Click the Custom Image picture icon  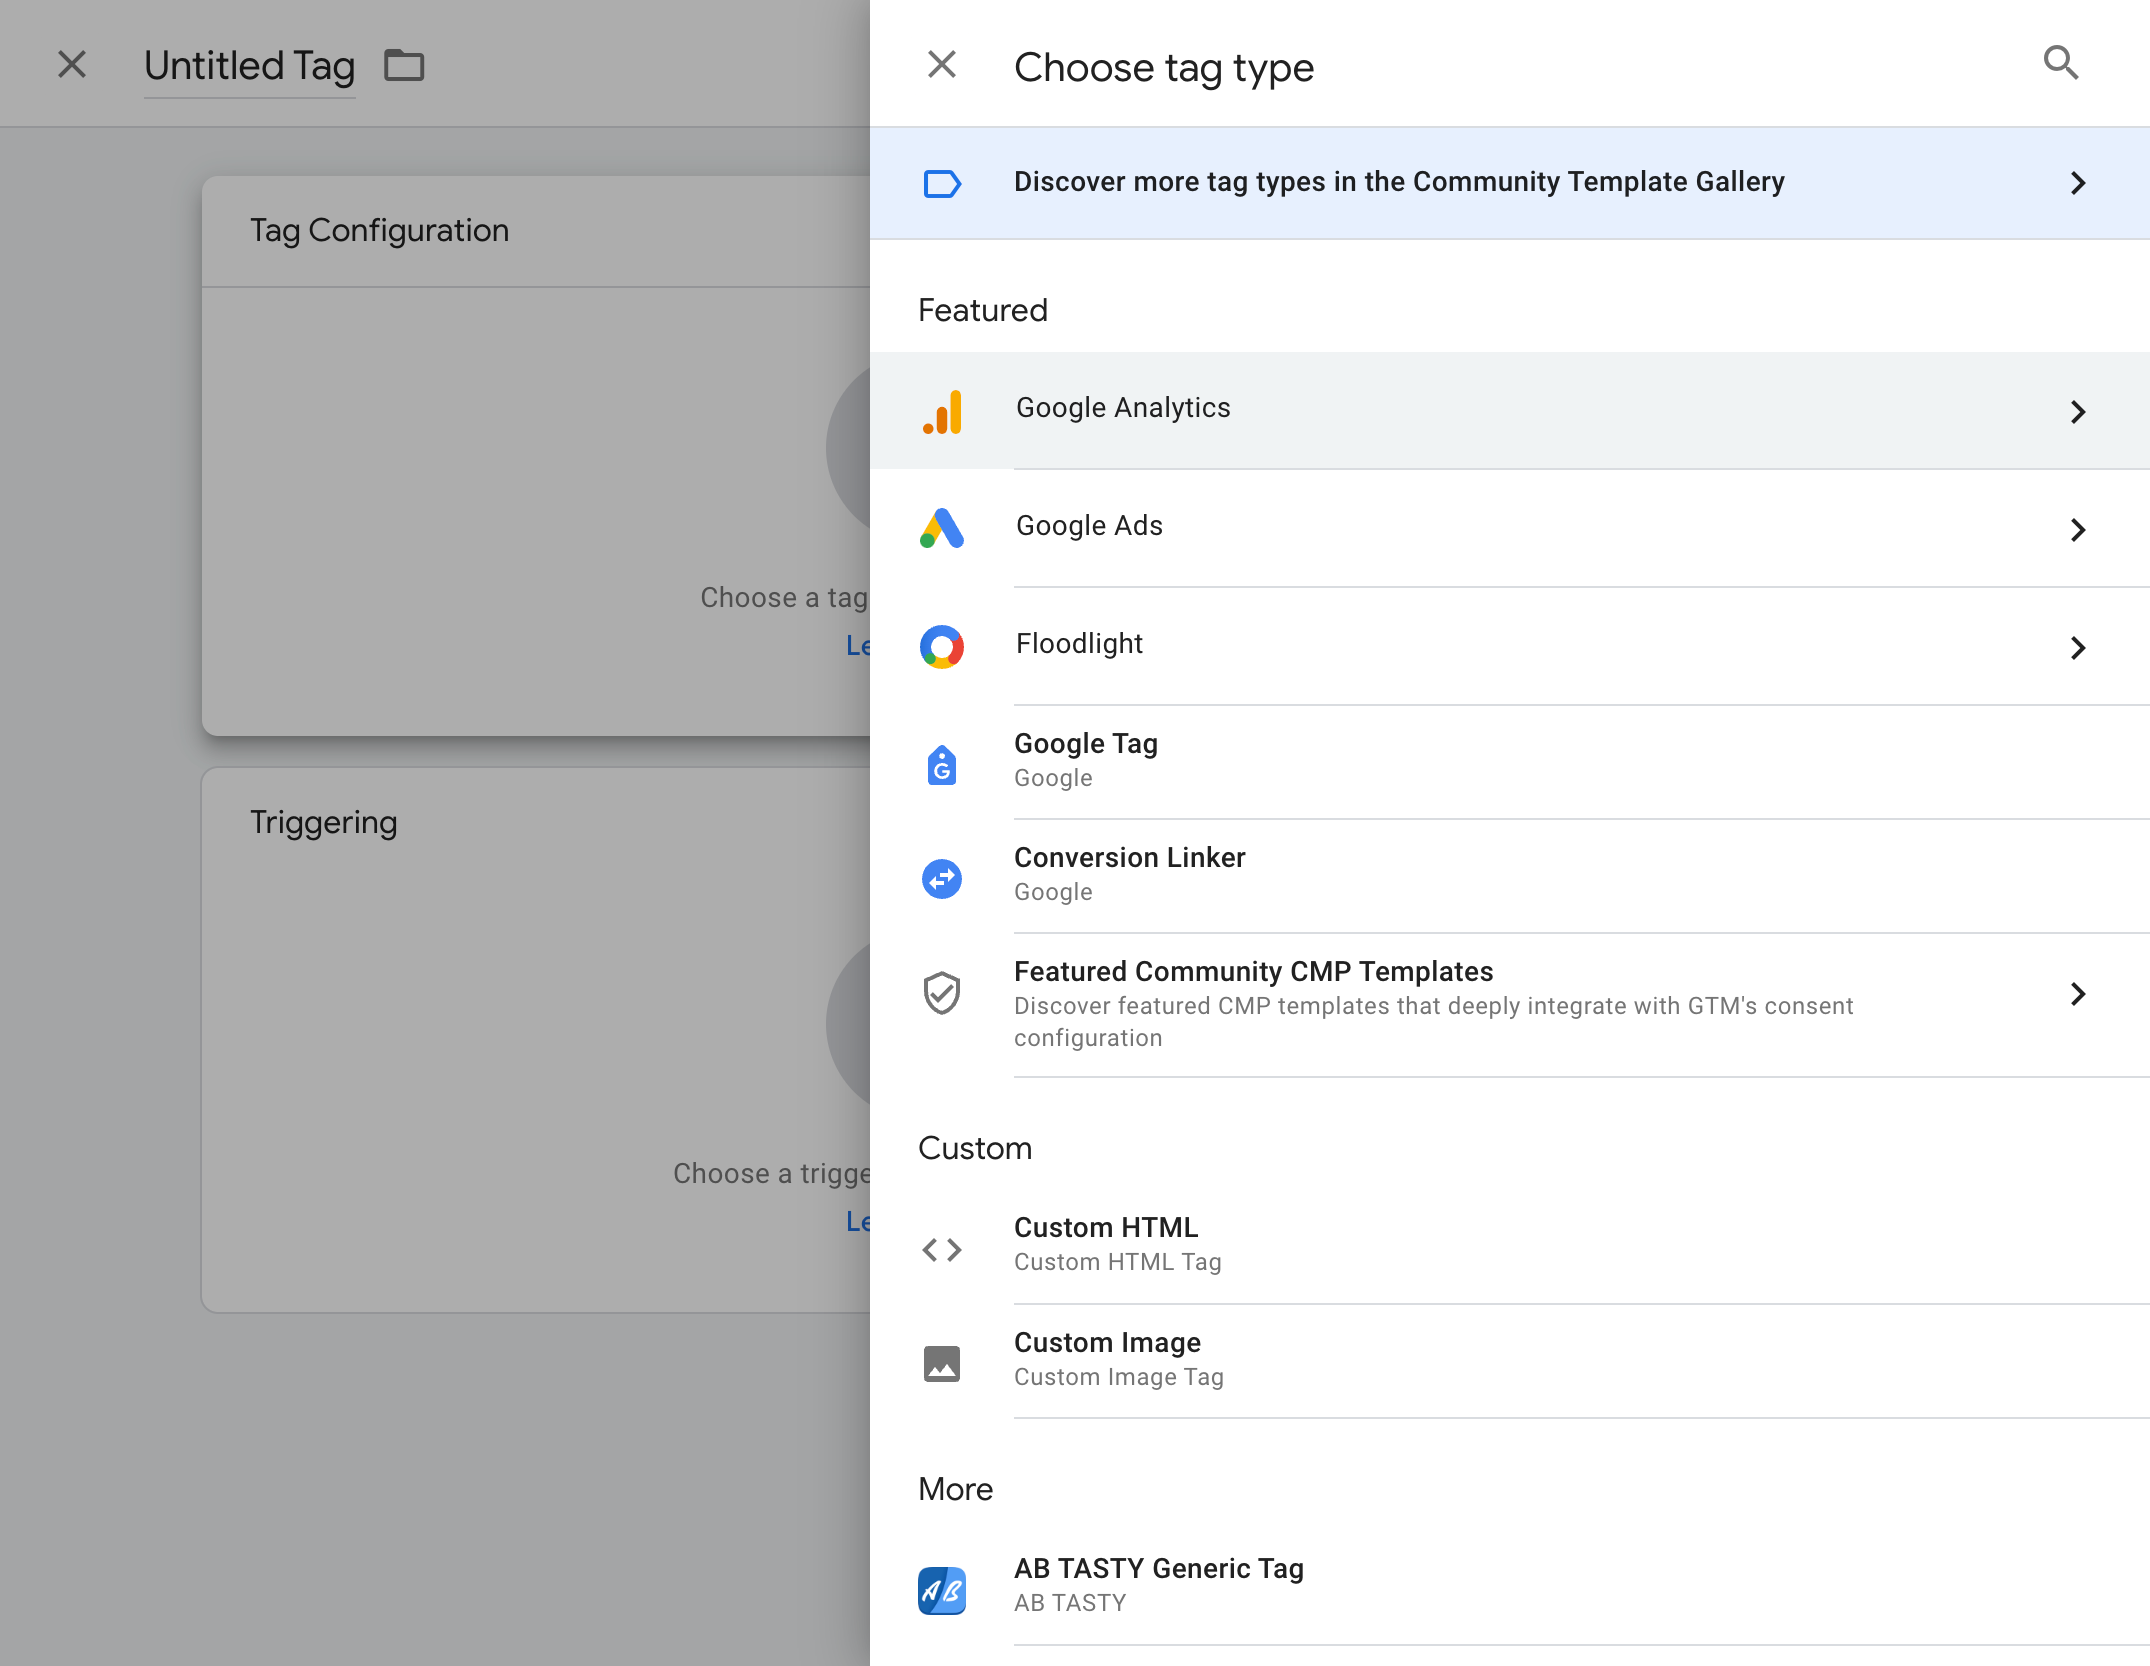click(x=941, y=1364)
